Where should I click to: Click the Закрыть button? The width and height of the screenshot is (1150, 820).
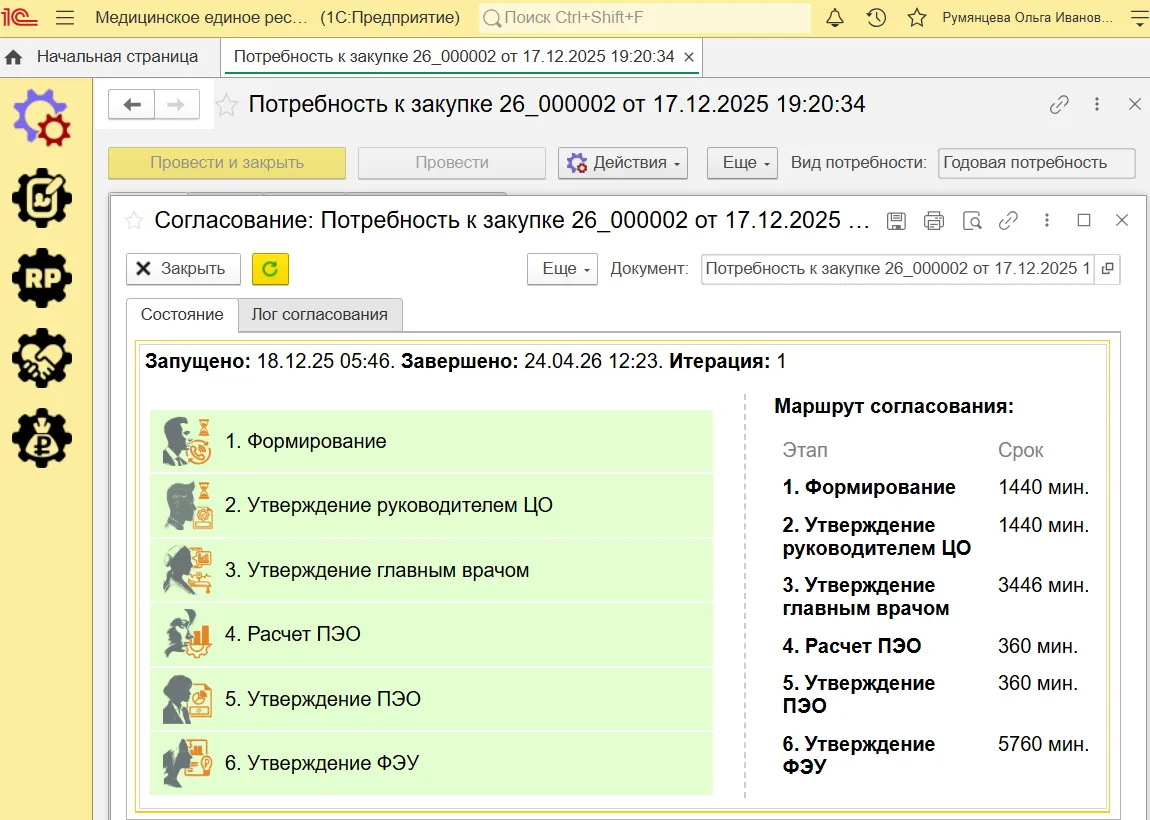183,268
